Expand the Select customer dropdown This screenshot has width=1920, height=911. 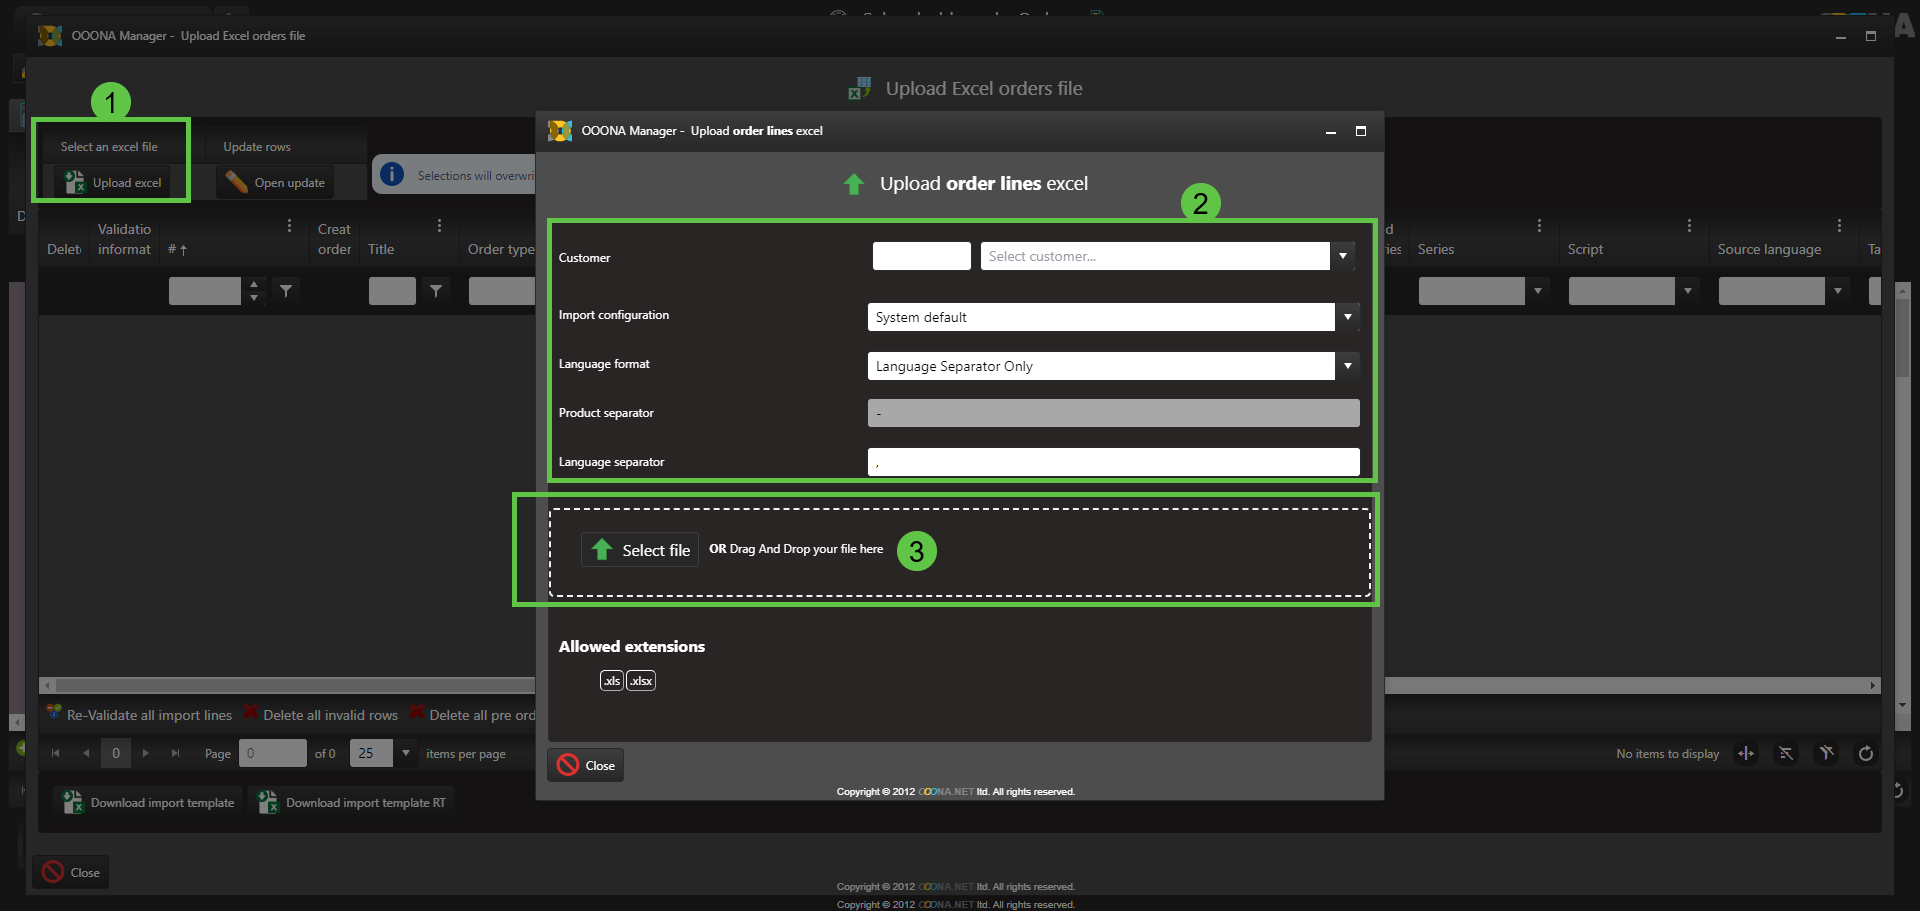coord(1343,257)
